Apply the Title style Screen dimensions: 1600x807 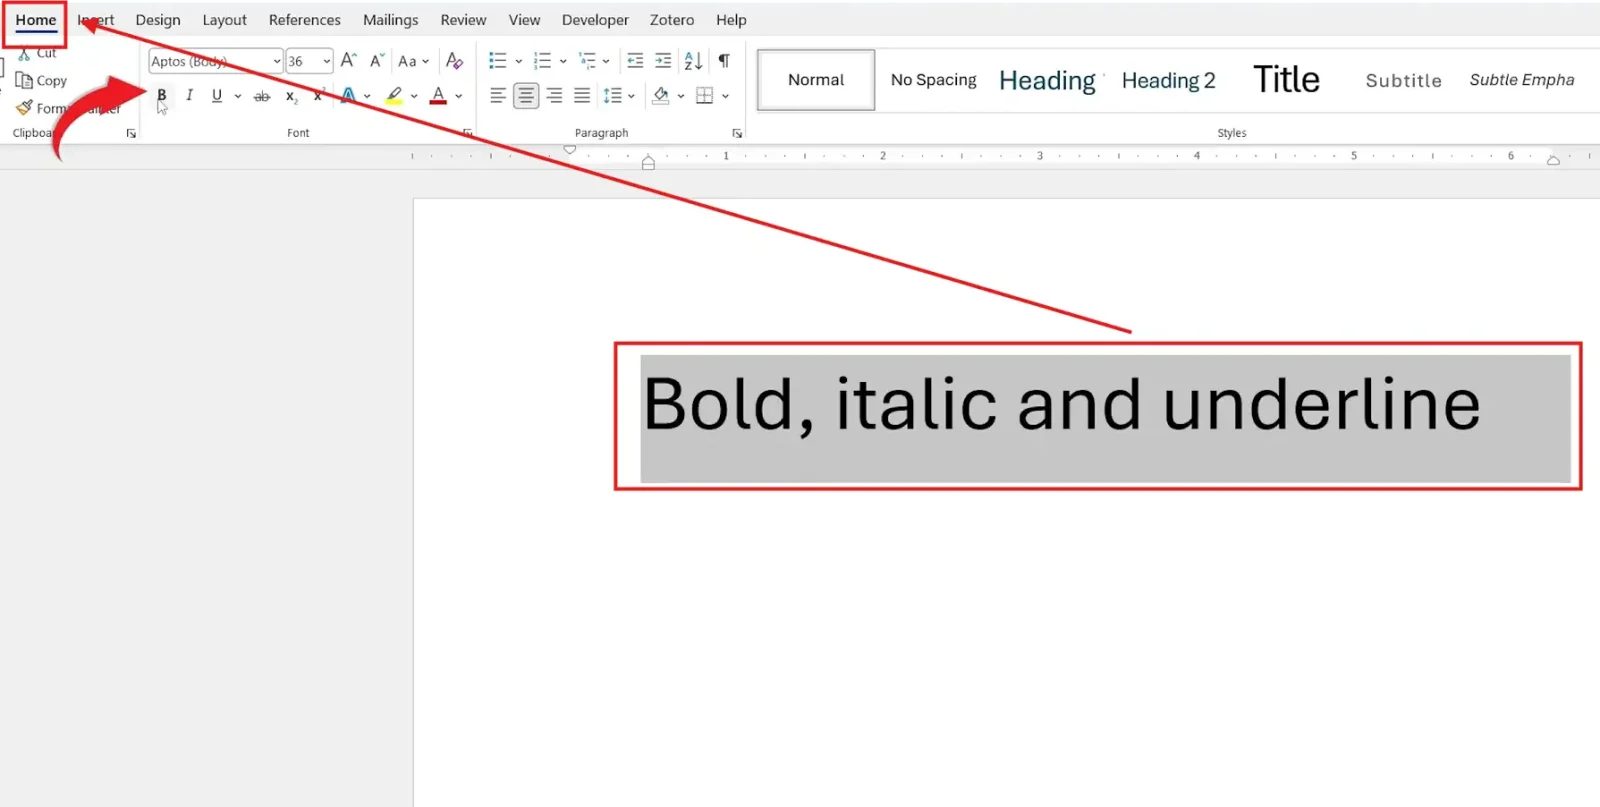1286,80
